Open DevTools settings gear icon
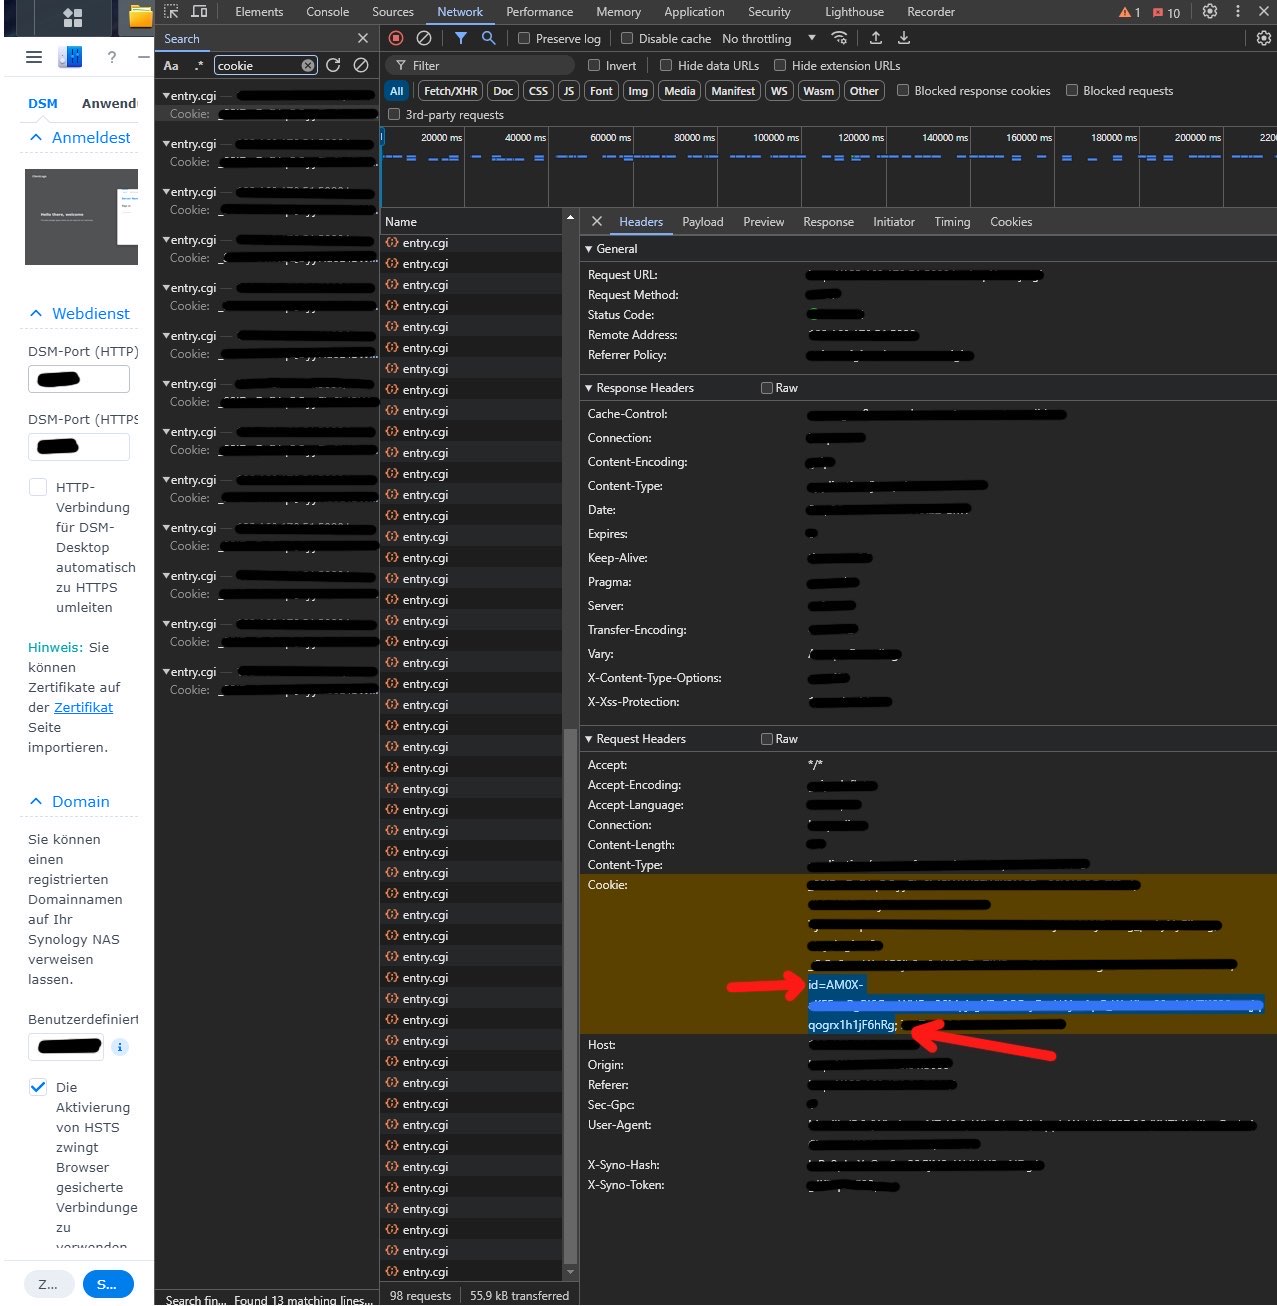 point(1210,12)
